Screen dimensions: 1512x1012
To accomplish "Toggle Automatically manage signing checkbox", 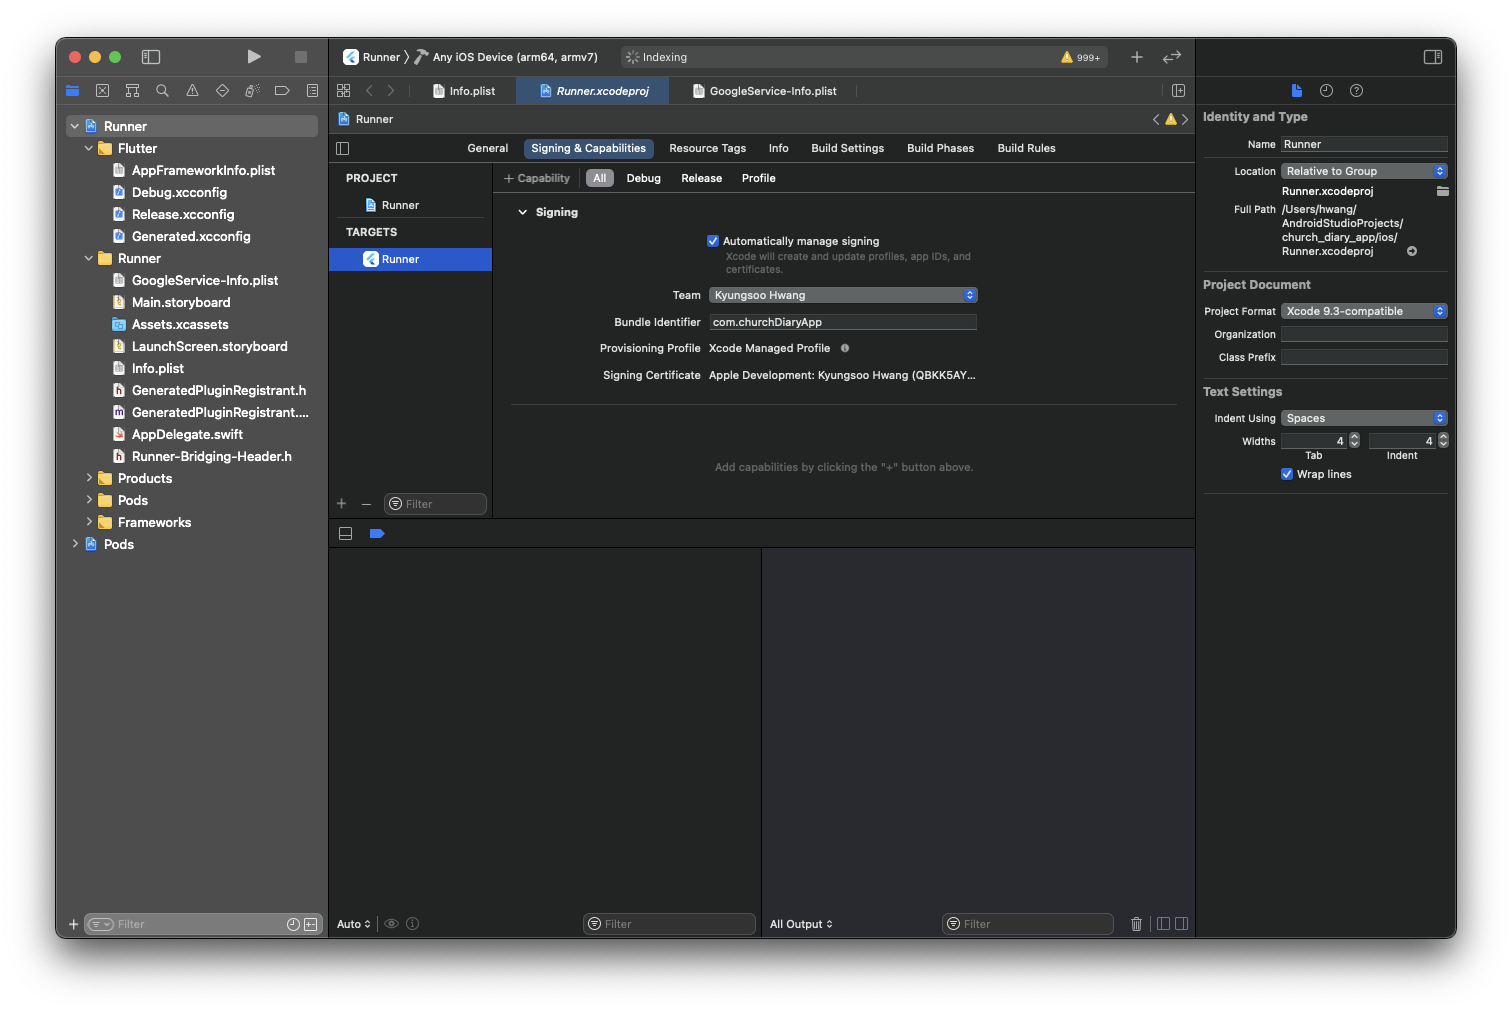I will [713, 241].
